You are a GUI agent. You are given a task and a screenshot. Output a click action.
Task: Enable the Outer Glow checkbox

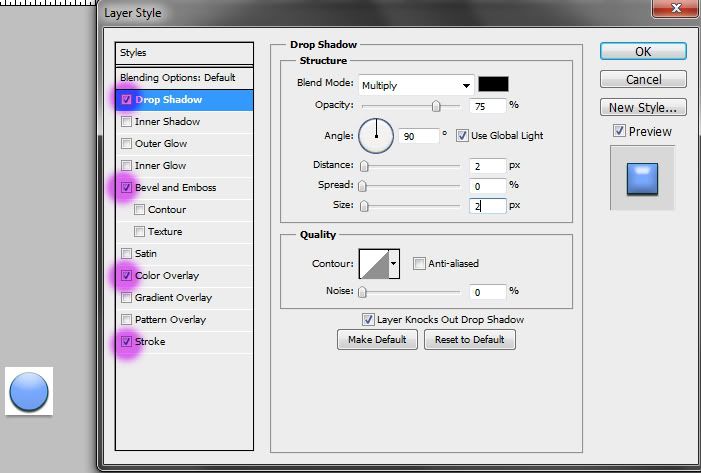point(127,143)
